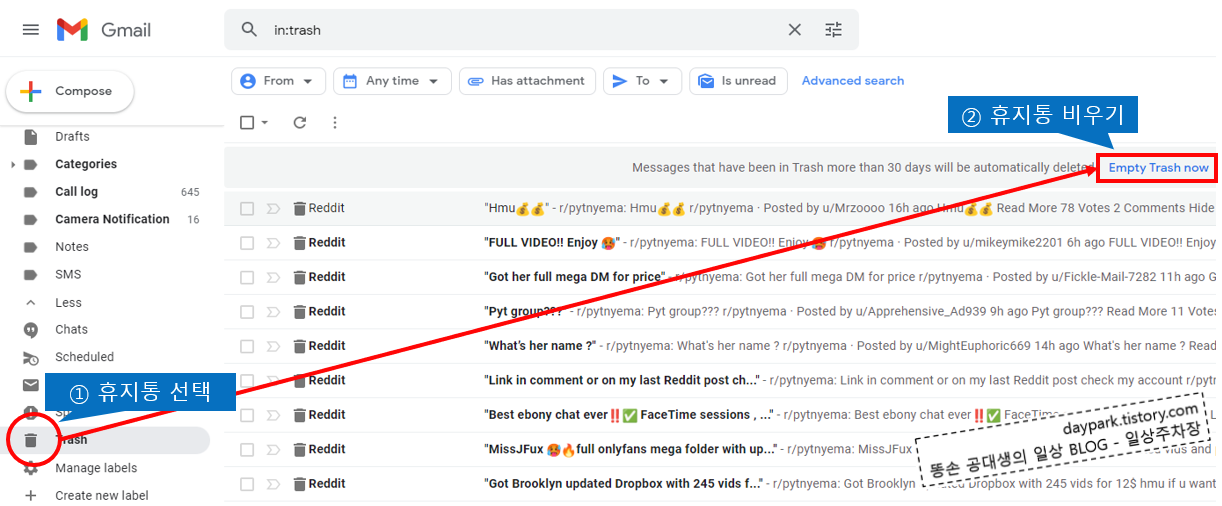Refresh the message list
Screen dimensions: 1222x506
pyautogui.click(x=299, y=122)
